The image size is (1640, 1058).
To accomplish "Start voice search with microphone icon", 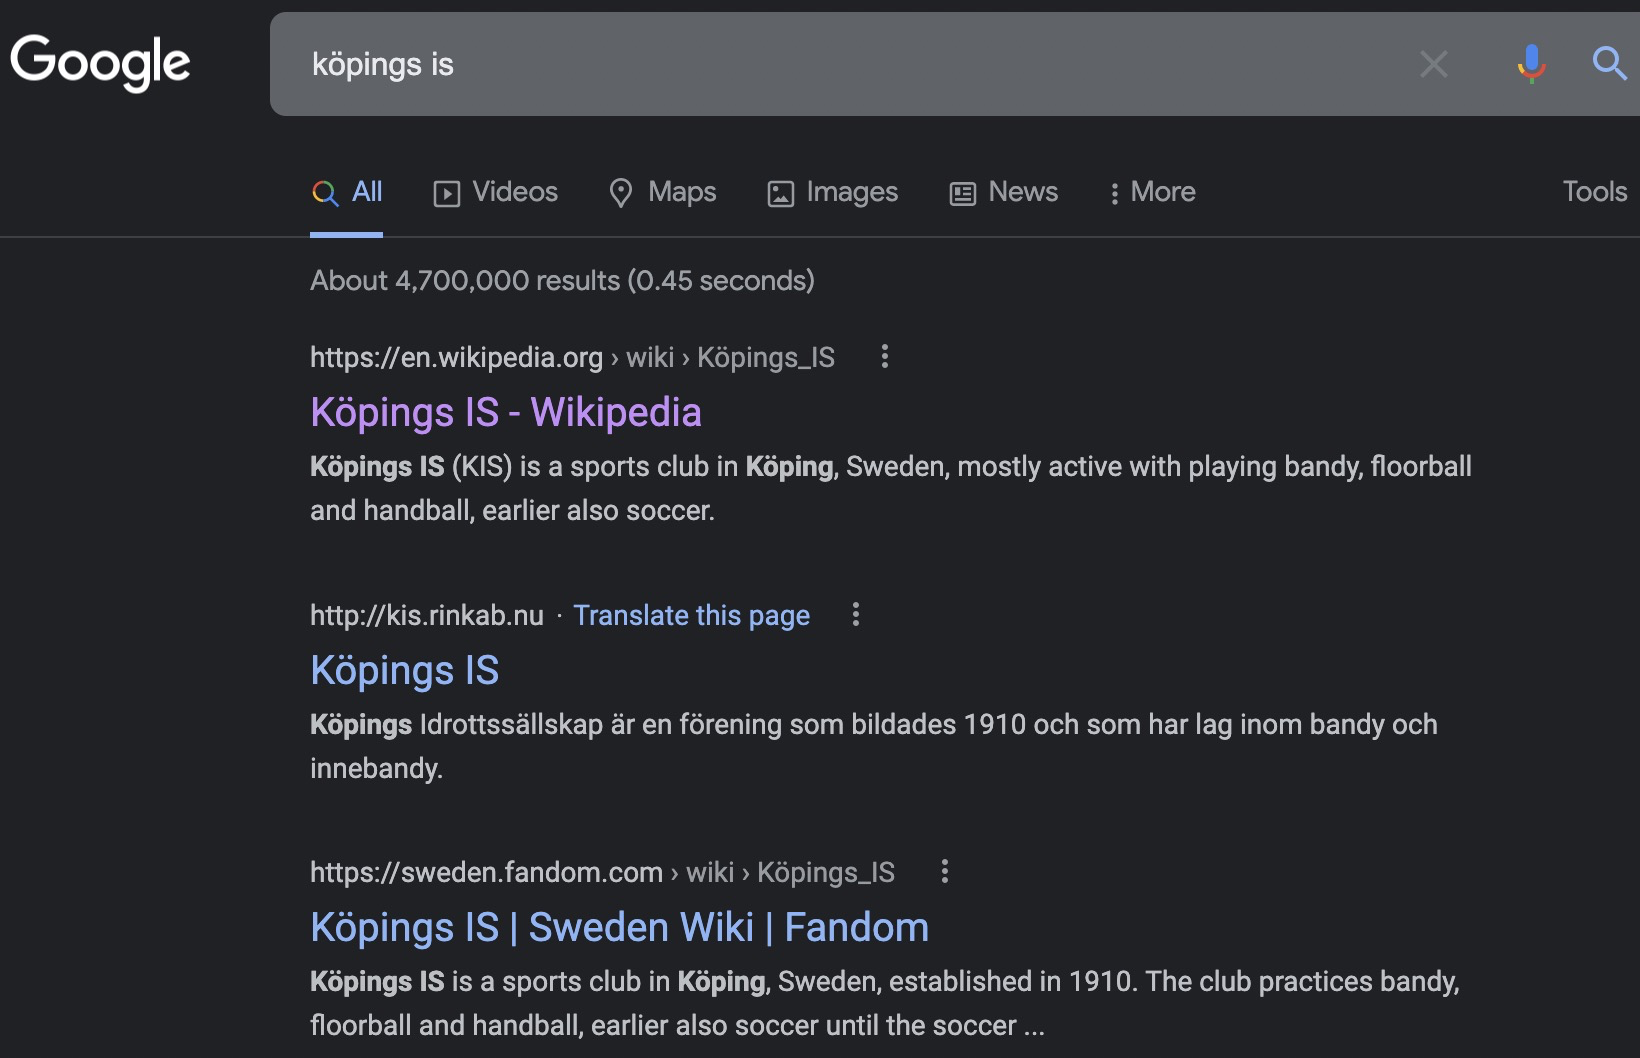I will (x=1531, y=64).
